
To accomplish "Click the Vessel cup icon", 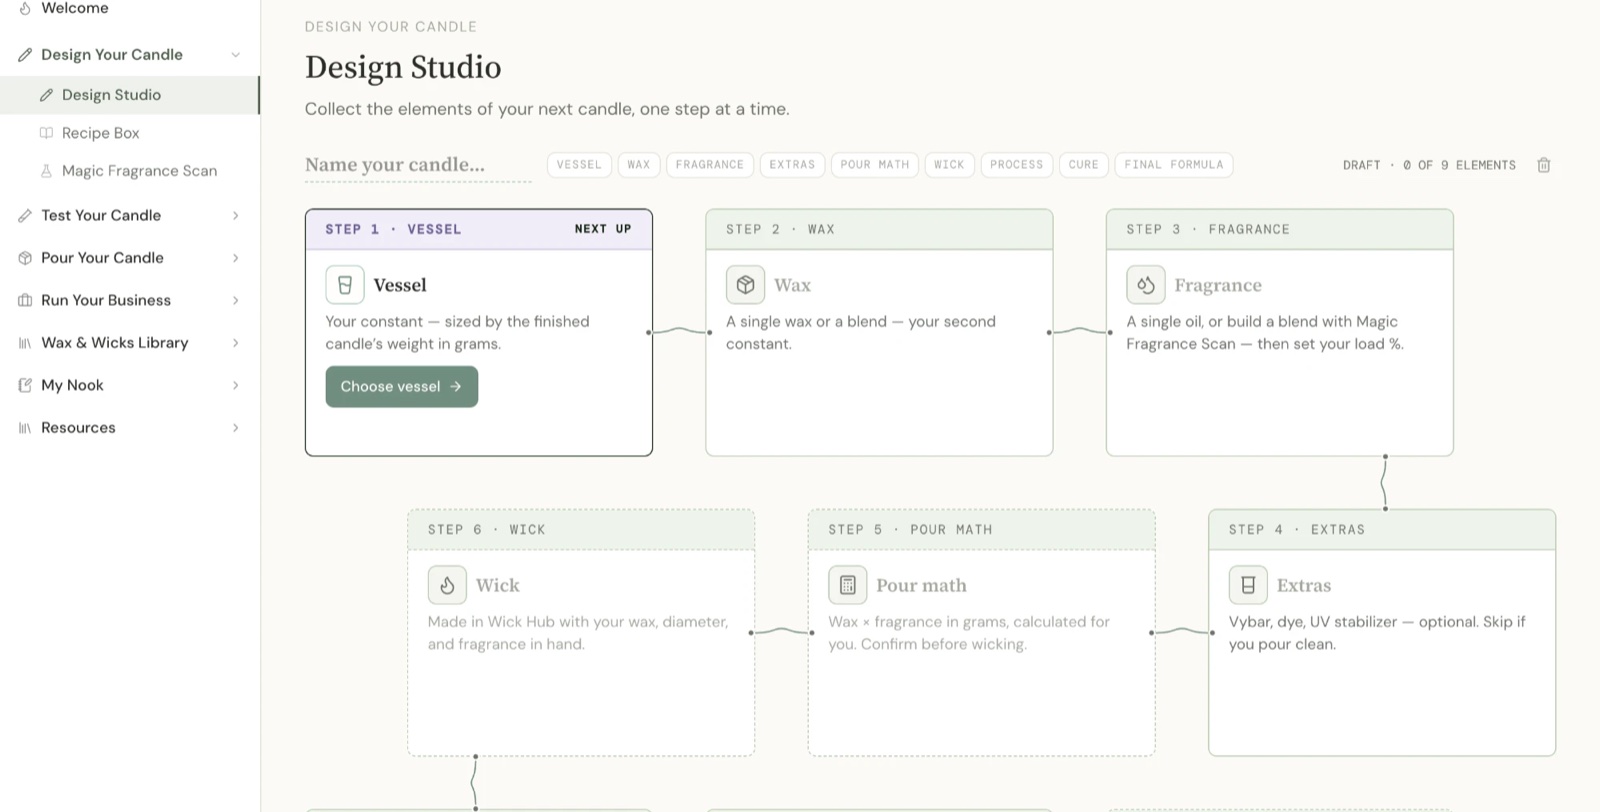I will click(x=345, y=285).
